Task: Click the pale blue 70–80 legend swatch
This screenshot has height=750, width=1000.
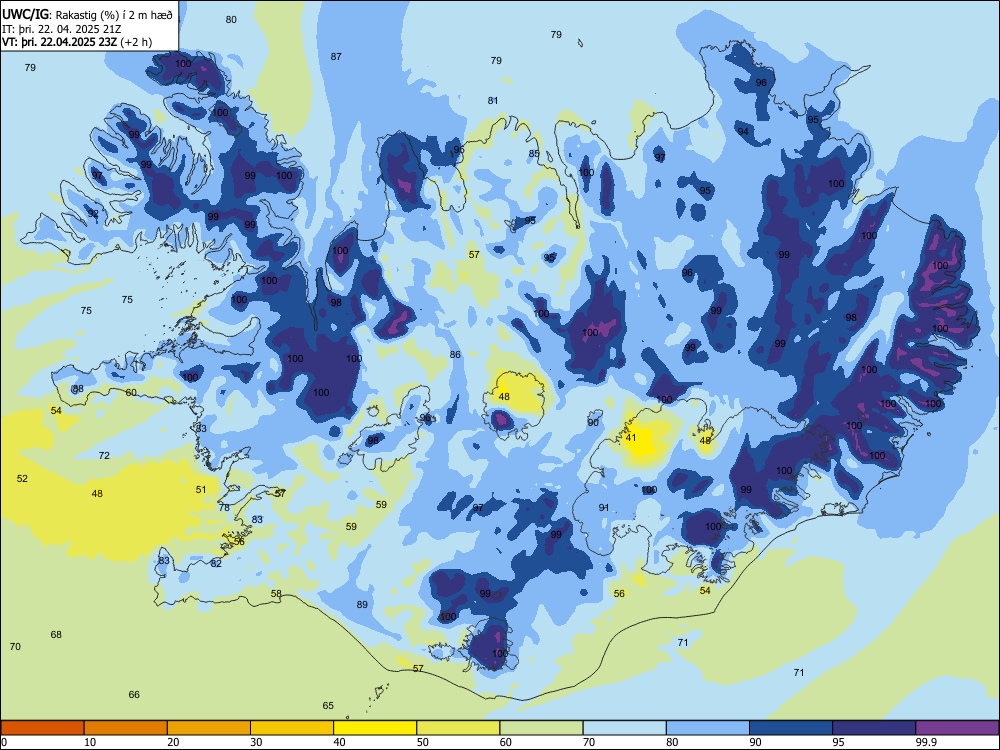Action: (625, 728)
